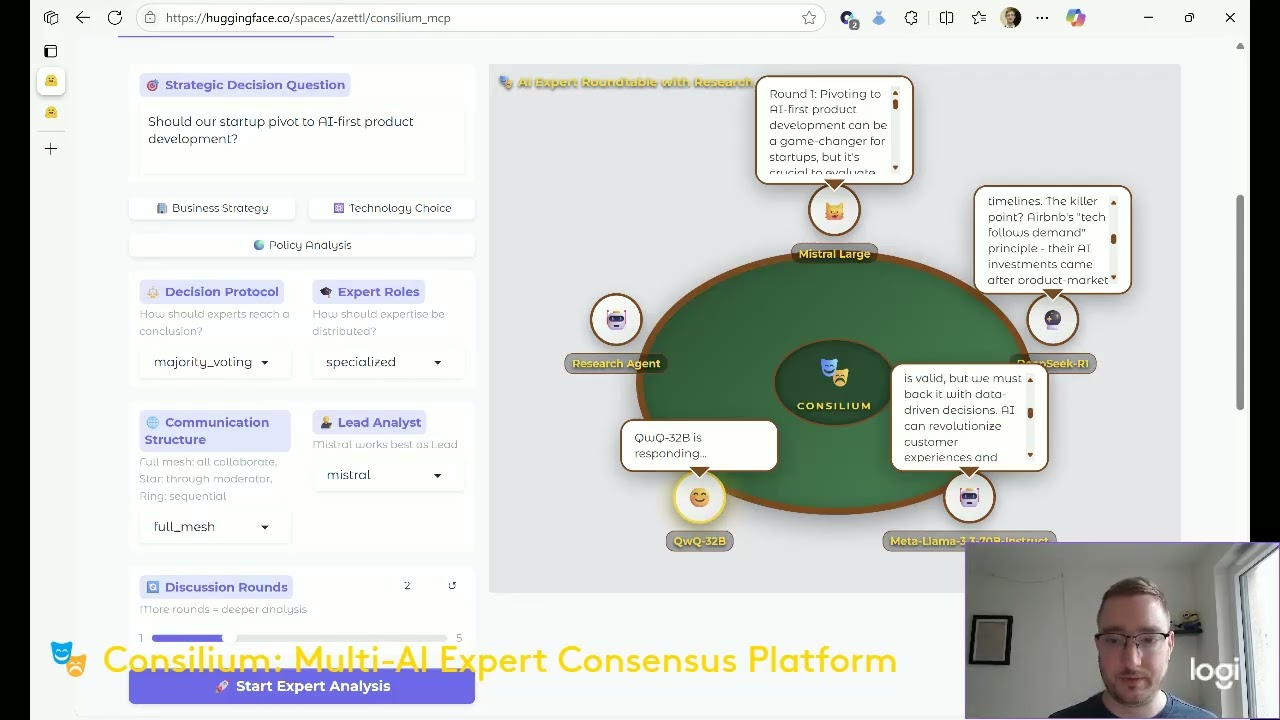Reset discussion rounds with the refresh icon
The height and width of the screenshot is (720, 1280).
point(452,586)
